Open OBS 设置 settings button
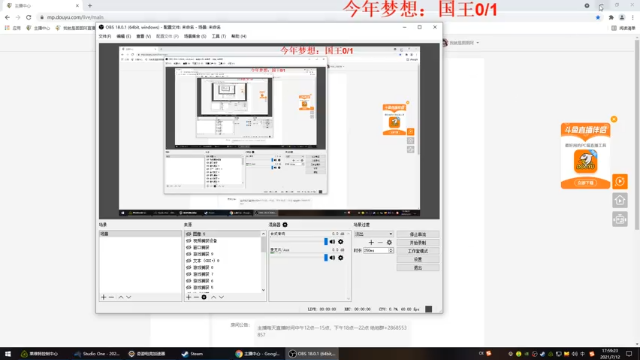640x360 pixels. coord(418,259)
